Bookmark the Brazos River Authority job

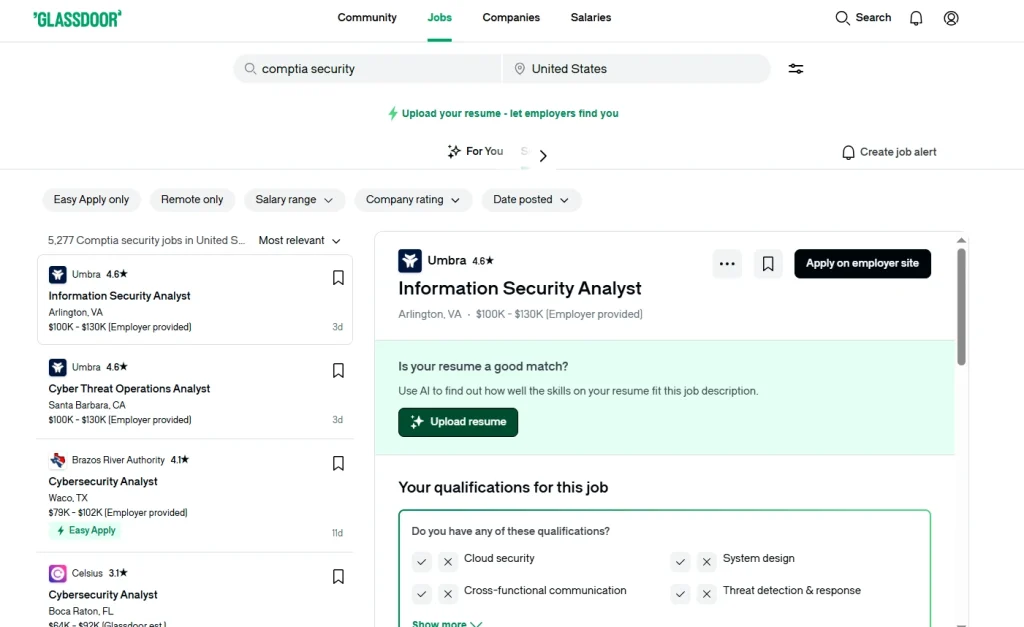click(338, 463)
